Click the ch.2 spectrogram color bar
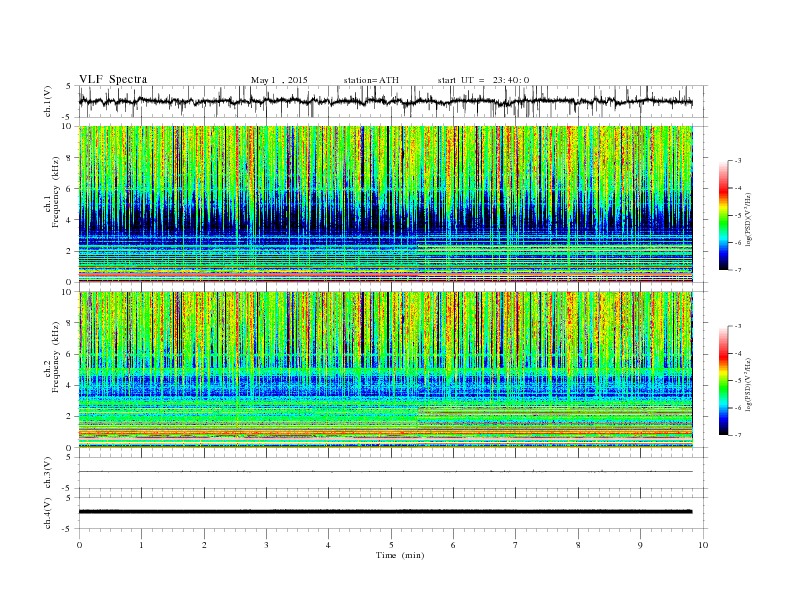Viewport: 792px width, 612px height. [723, 381]
